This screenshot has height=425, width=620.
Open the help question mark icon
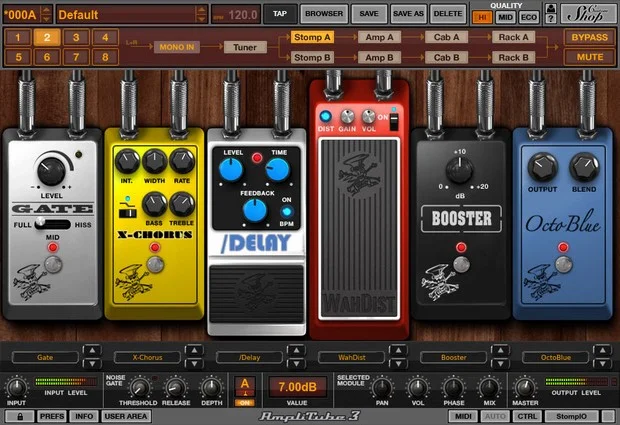point(551,19)
